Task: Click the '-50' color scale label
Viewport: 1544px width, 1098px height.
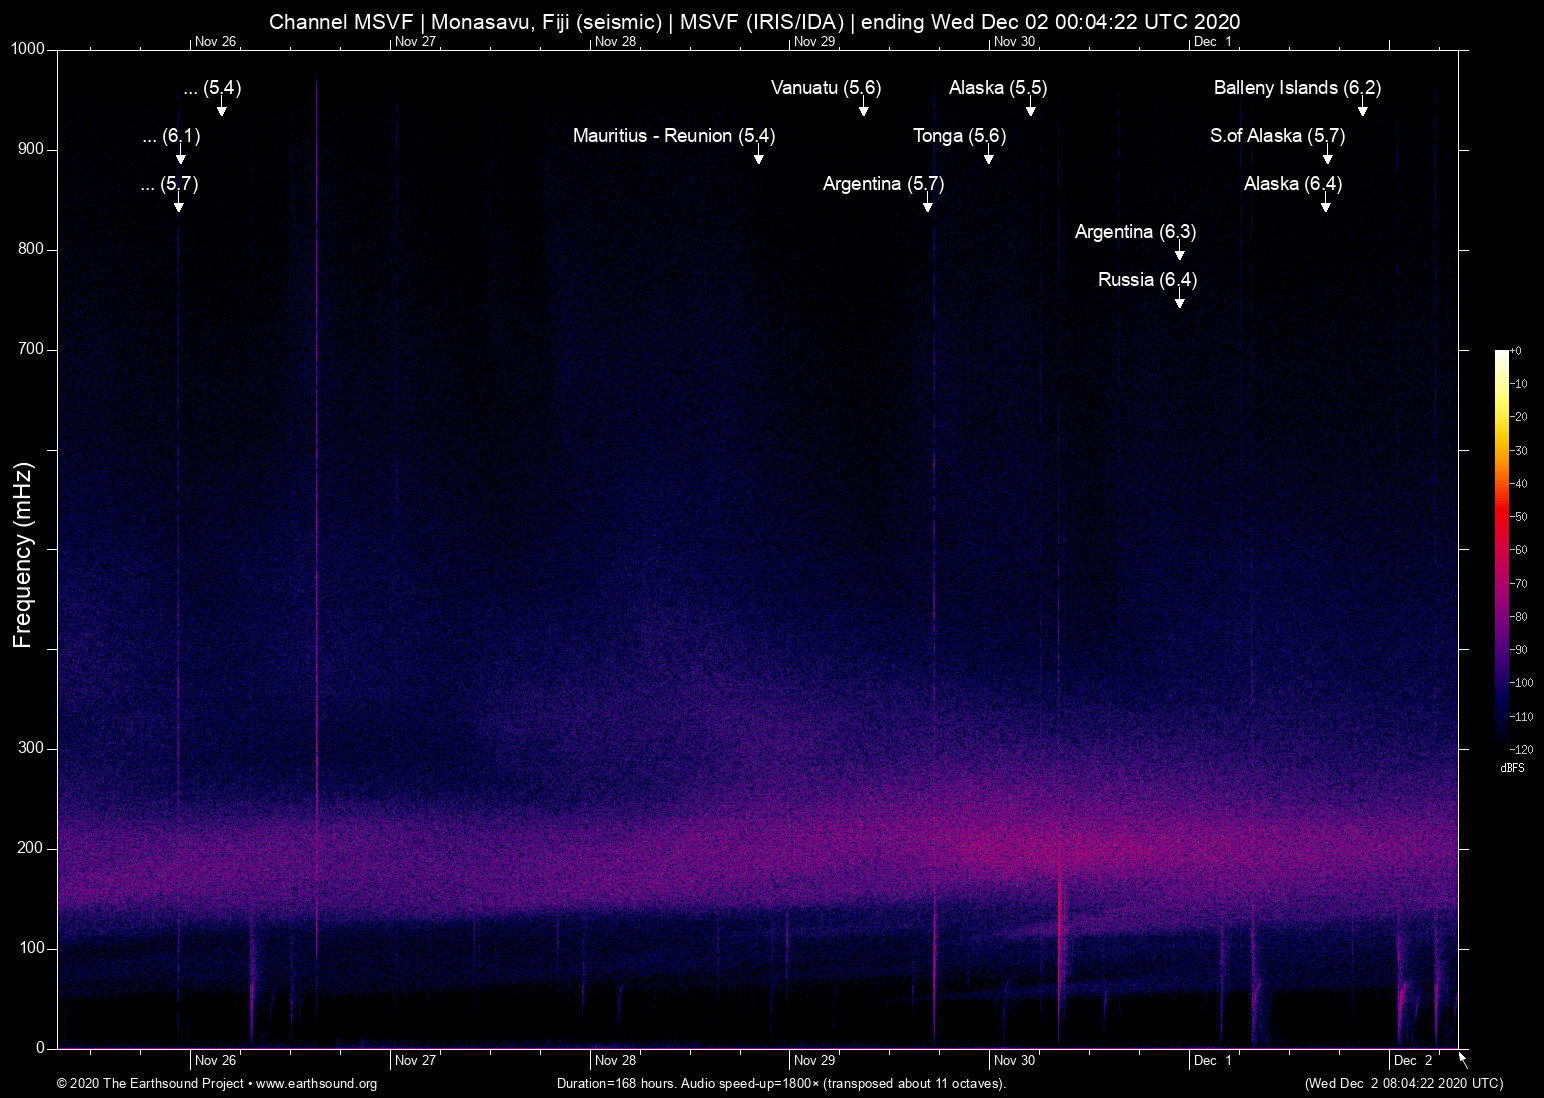Action: [1519, 517]
